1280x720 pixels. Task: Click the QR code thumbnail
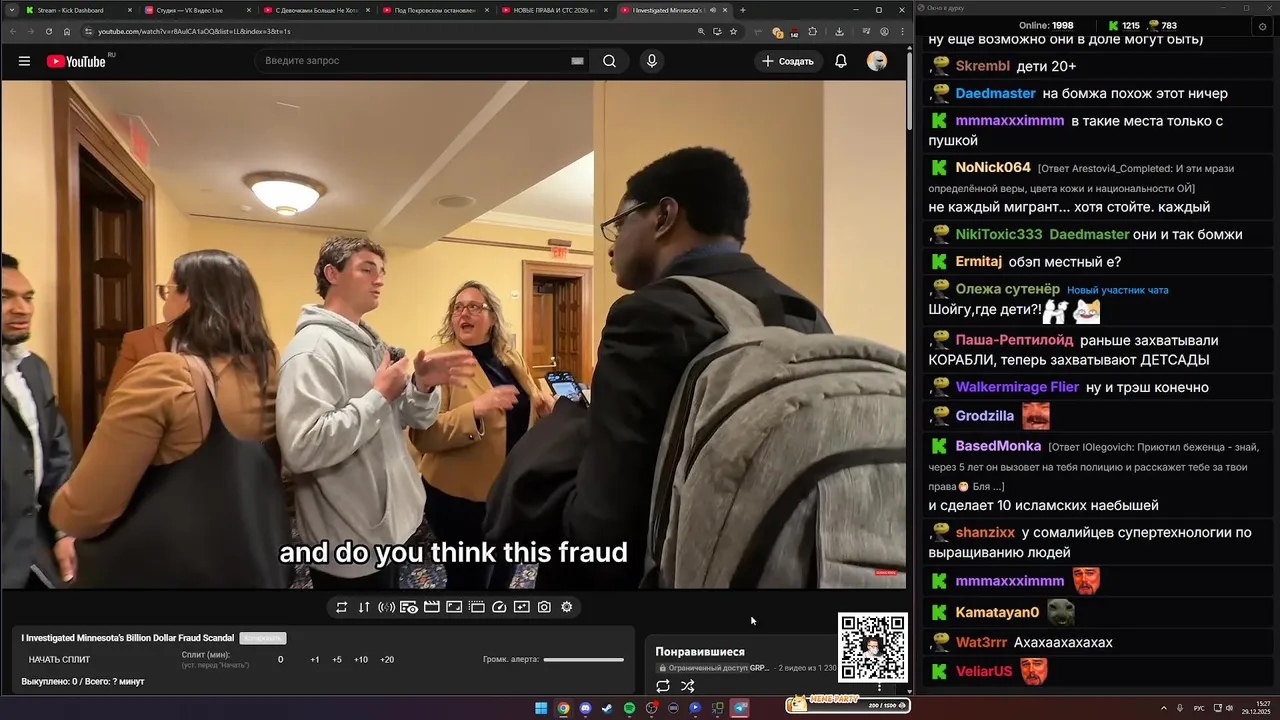[x=873, y=647]
